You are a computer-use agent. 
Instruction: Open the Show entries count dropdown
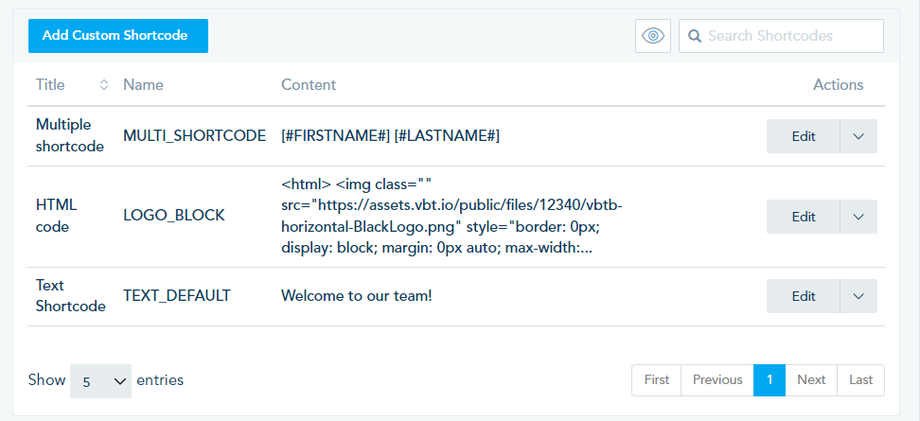[101, 381]
